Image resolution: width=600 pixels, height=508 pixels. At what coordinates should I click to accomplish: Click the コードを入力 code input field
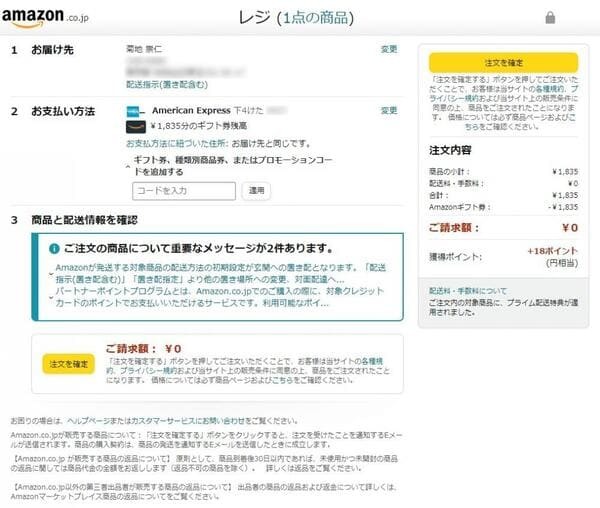coord(184,191)
